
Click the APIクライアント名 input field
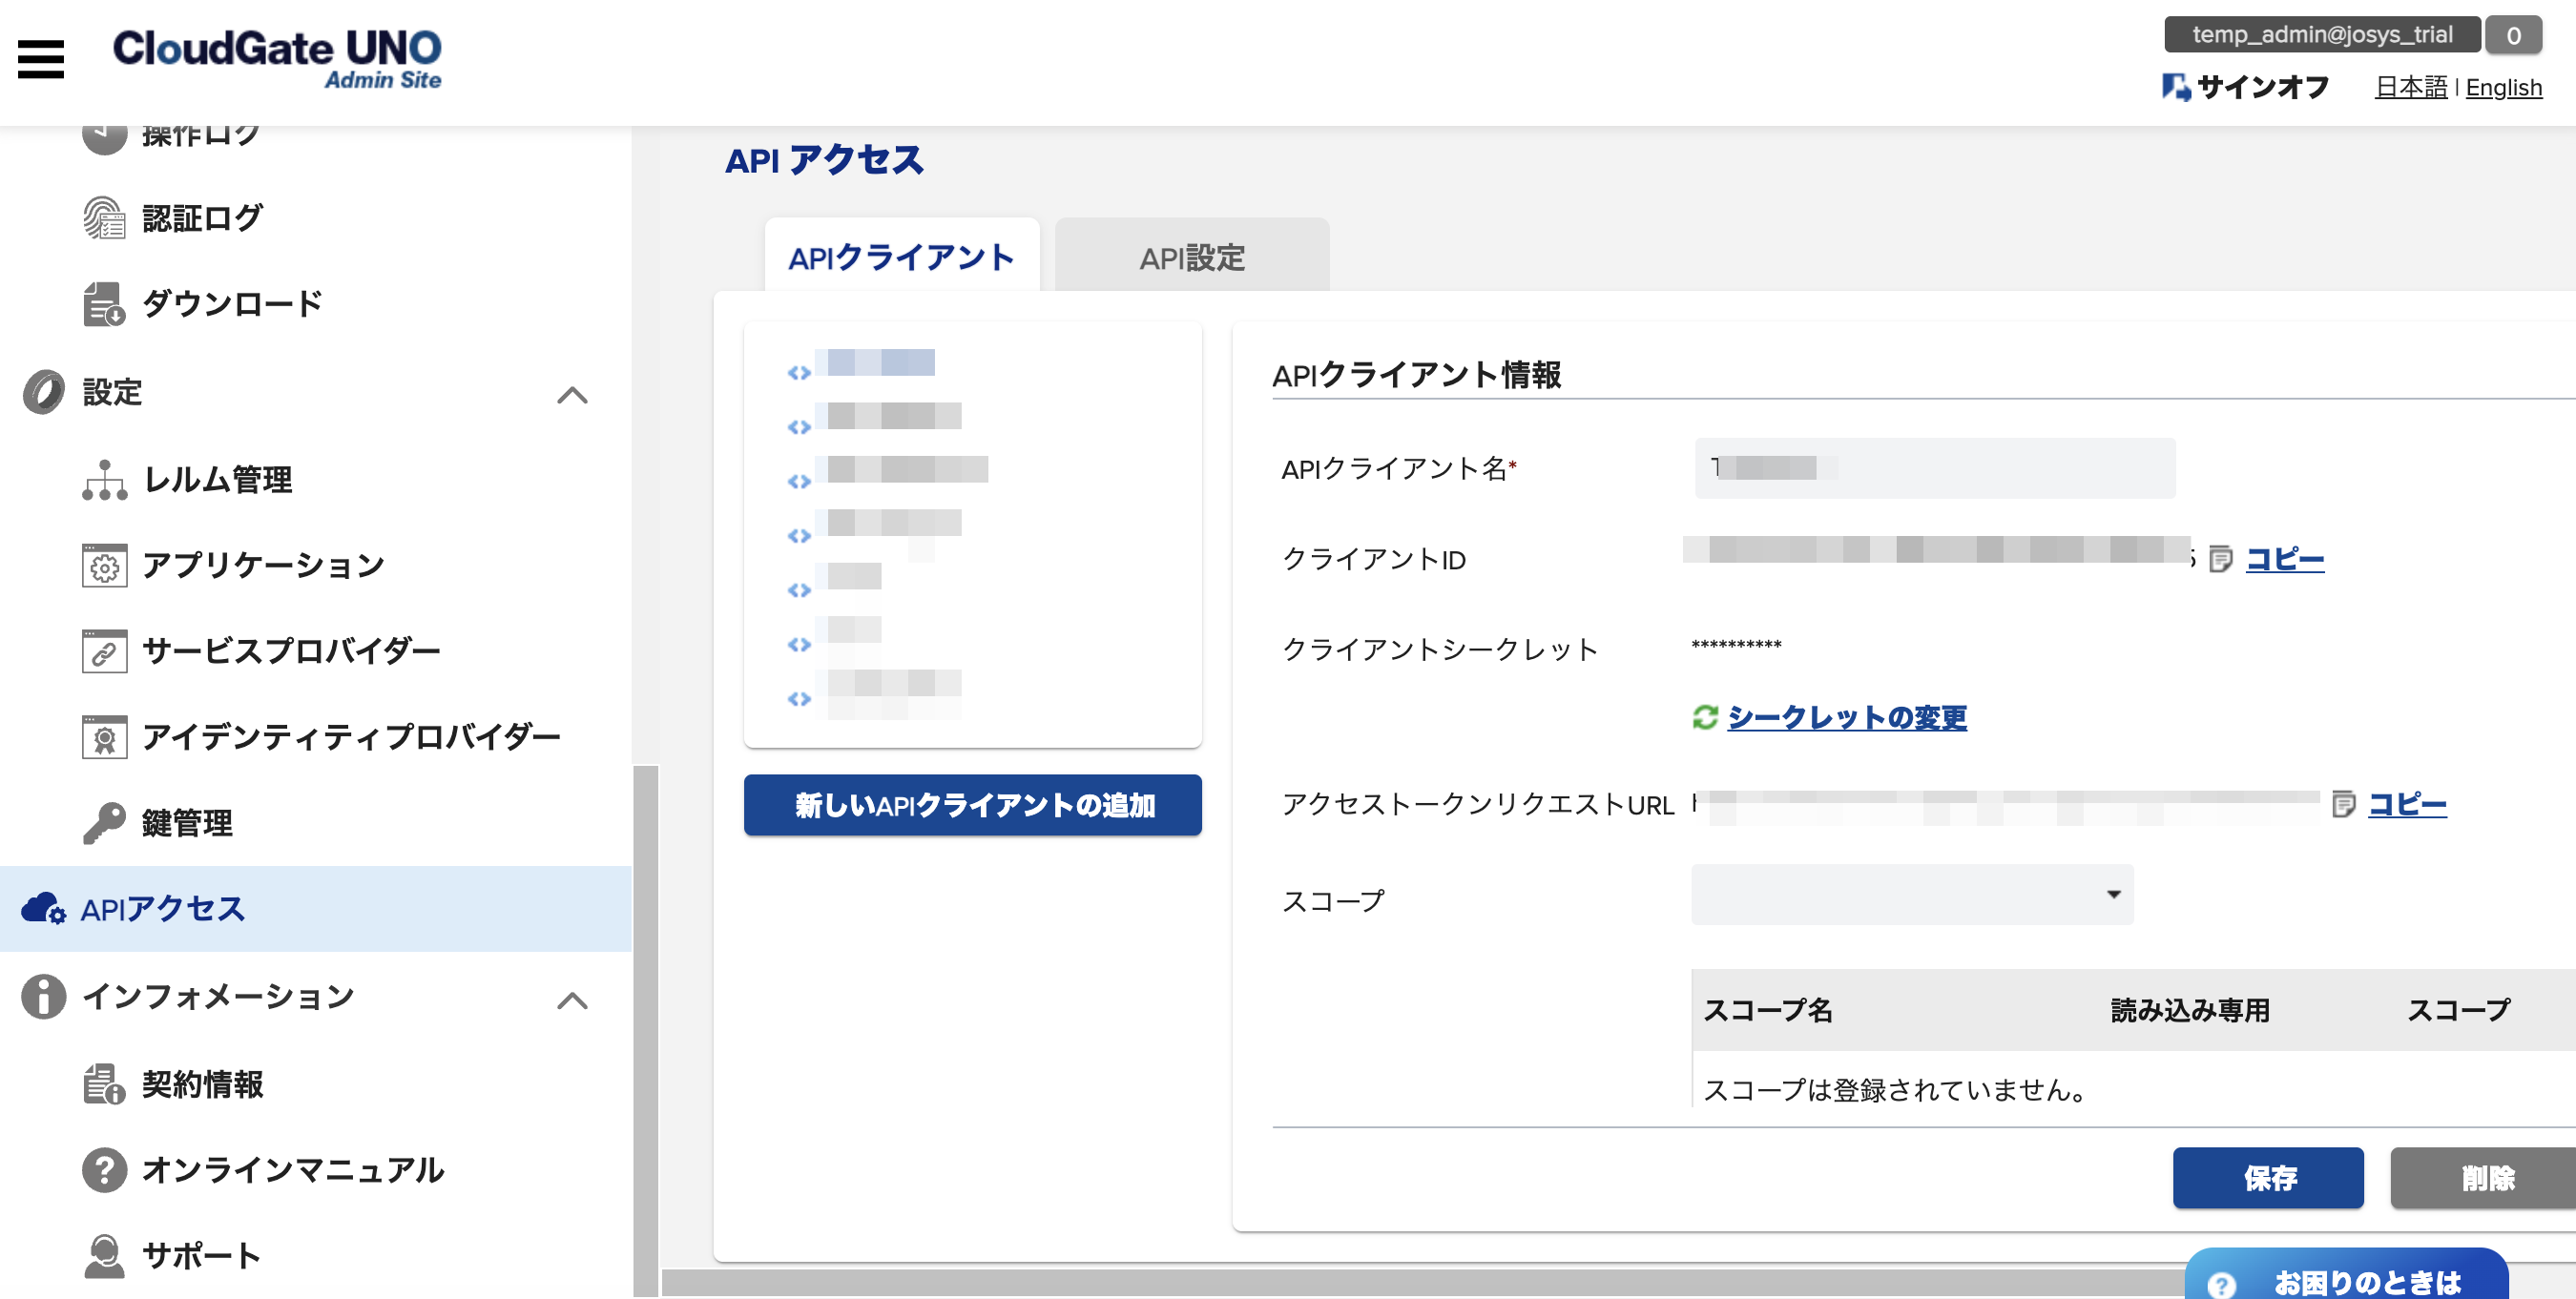[1934, 468]
